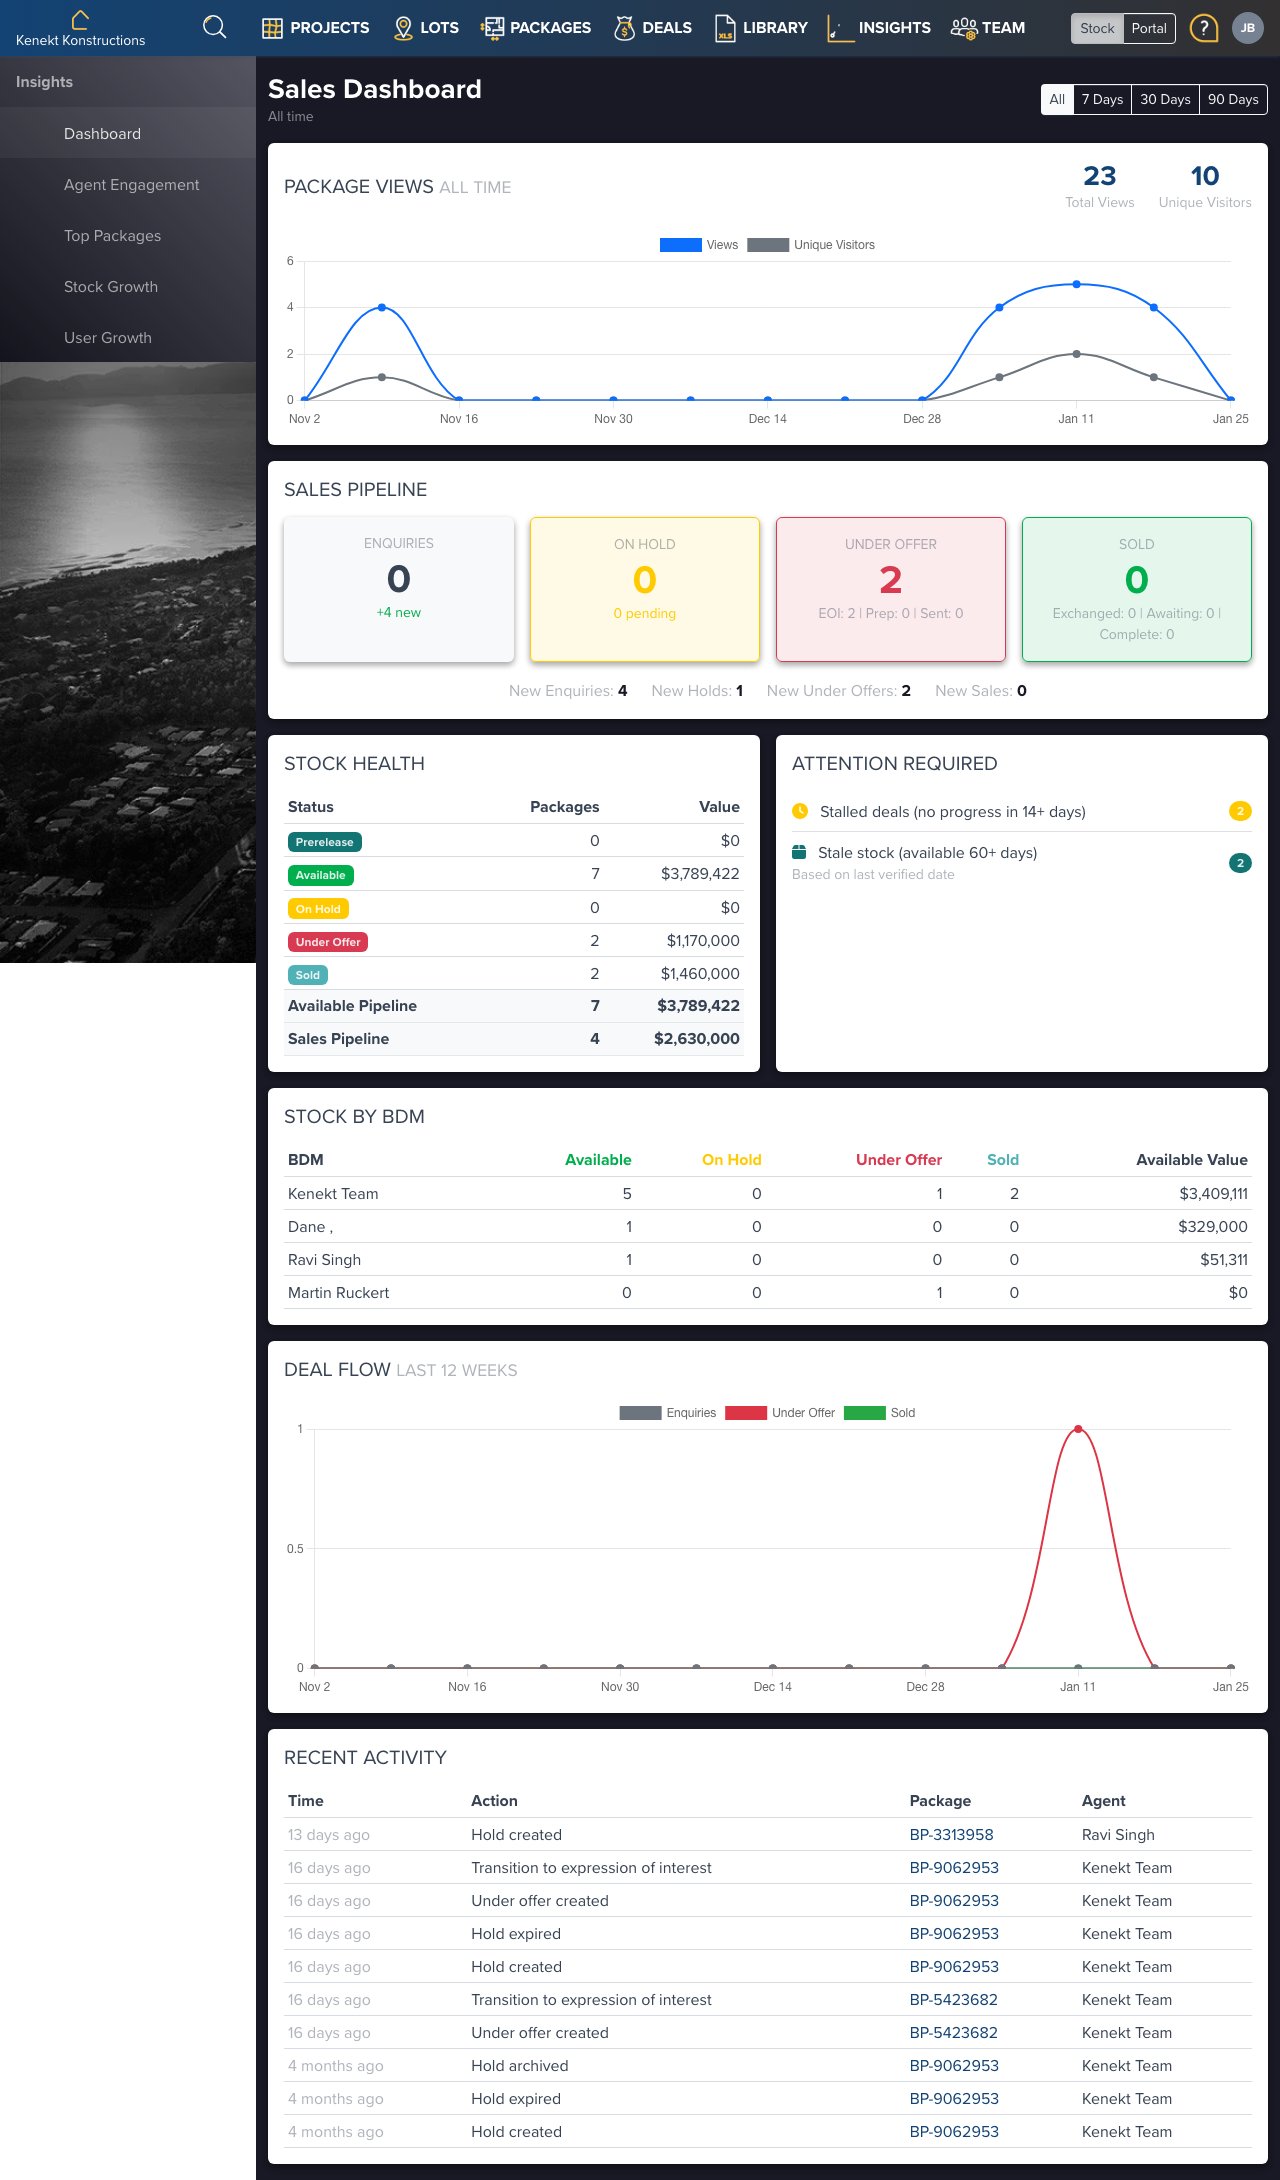Select the All time range filter
1280x2180 pixels.
[1057, 99]
